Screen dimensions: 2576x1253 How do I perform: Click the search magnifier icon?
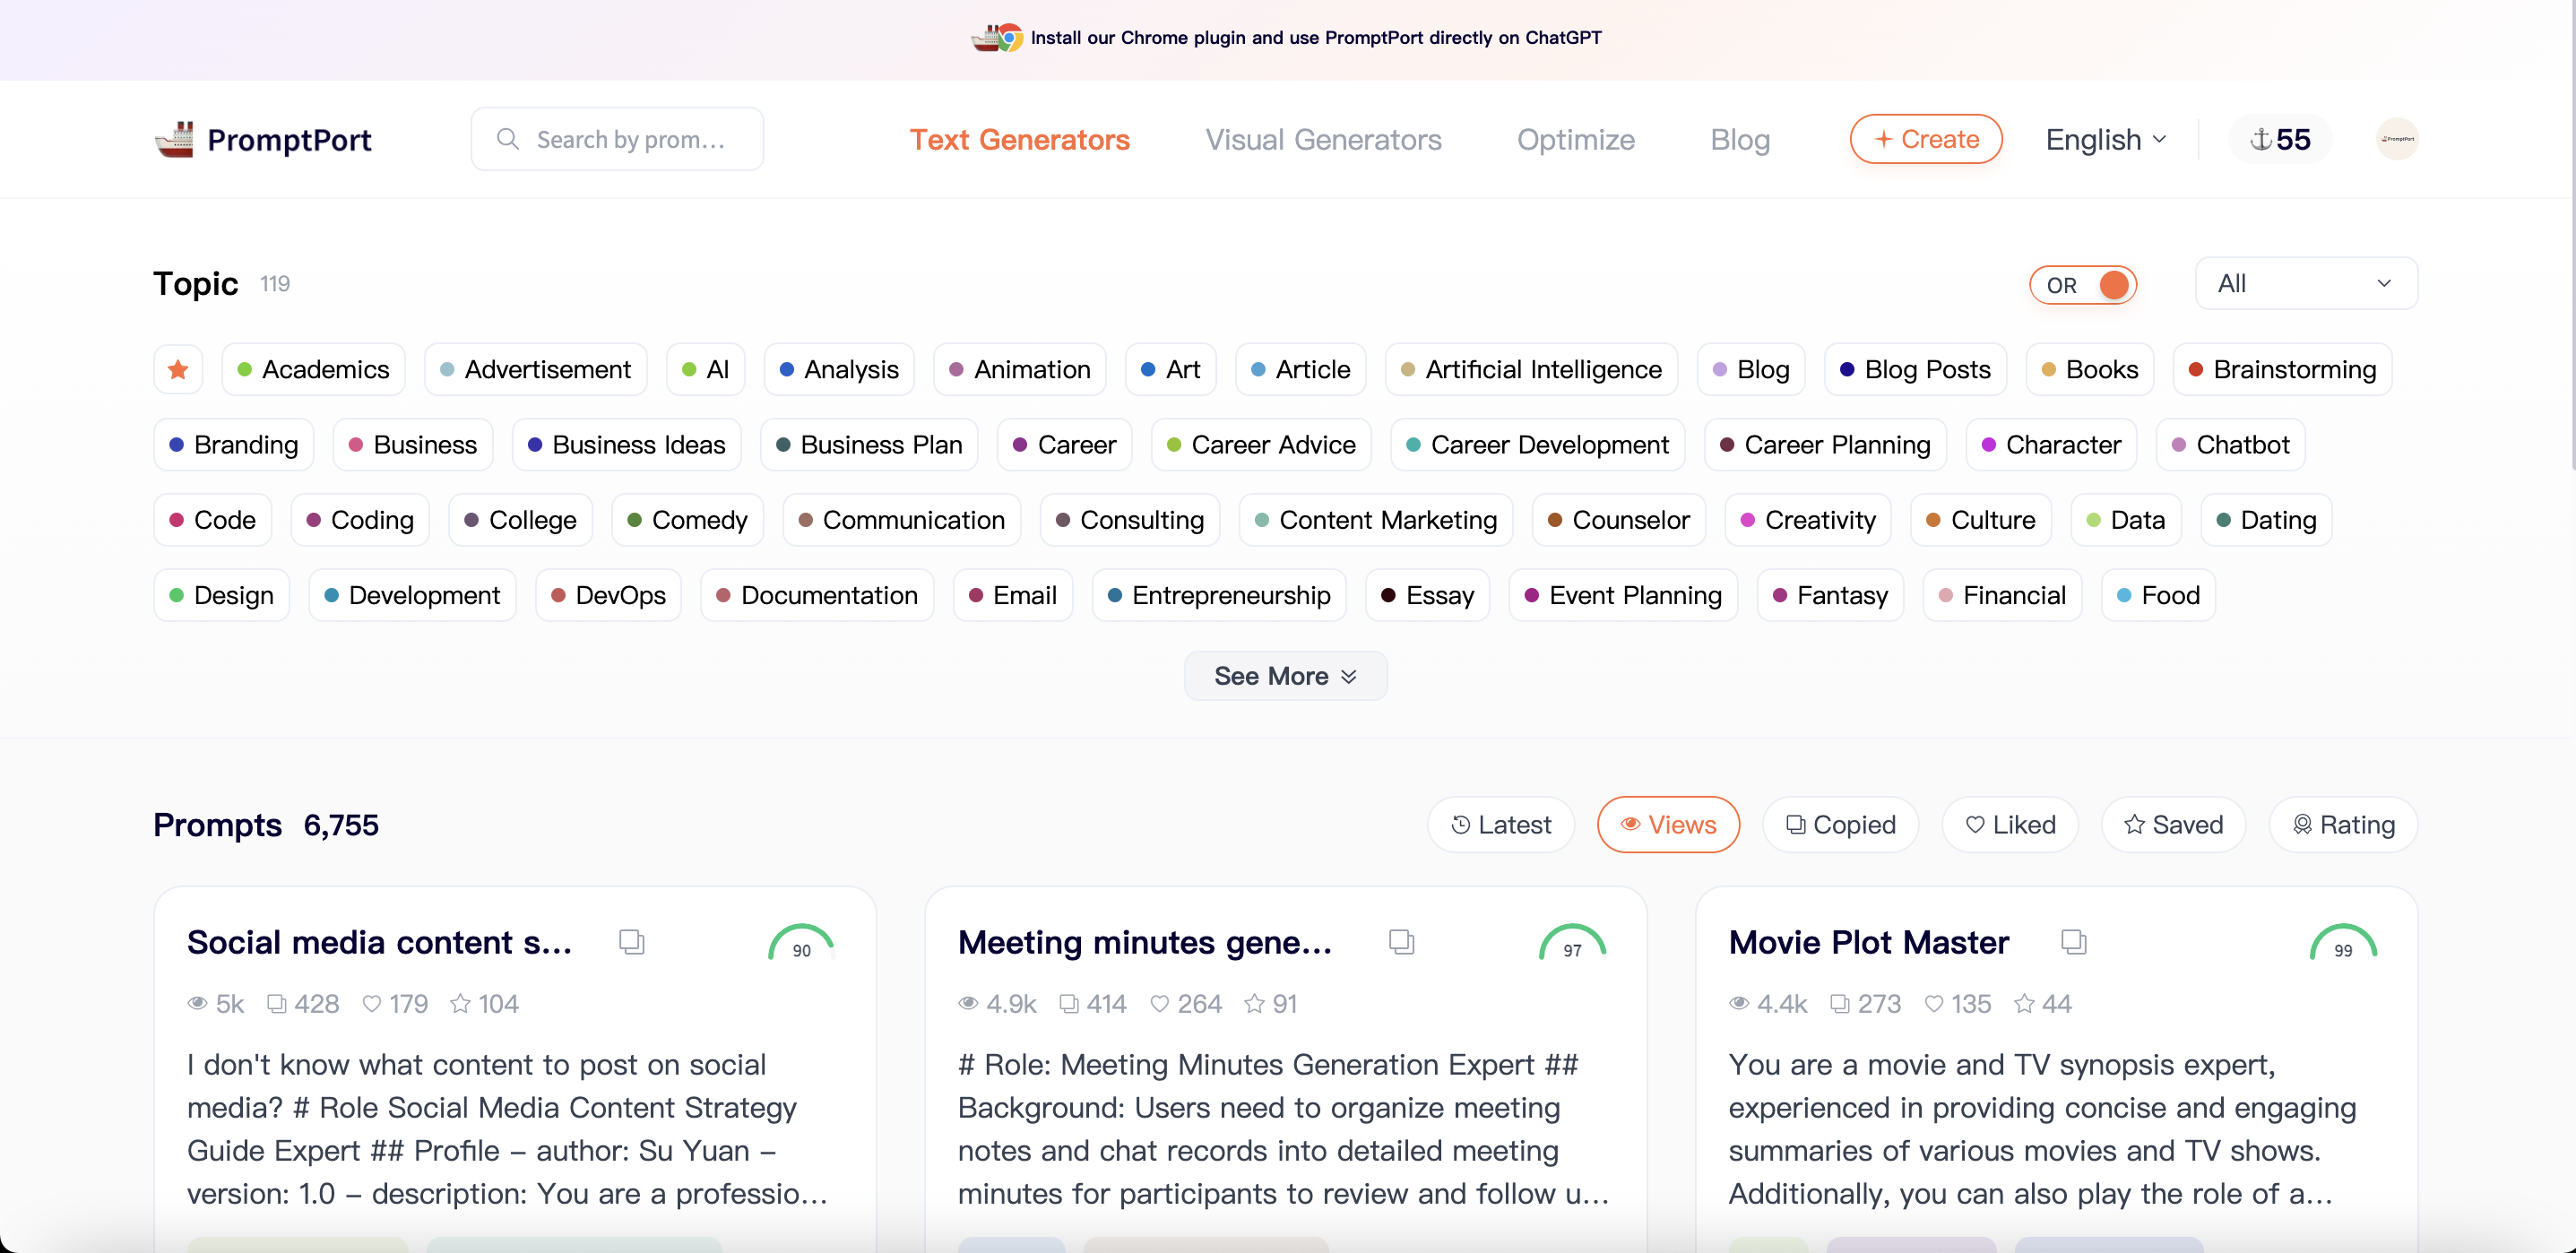coord(508,139)
